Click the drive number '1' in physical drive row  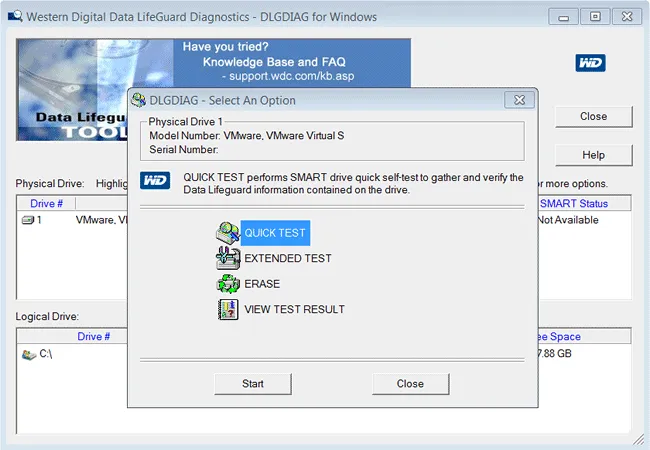coord(39,220)
